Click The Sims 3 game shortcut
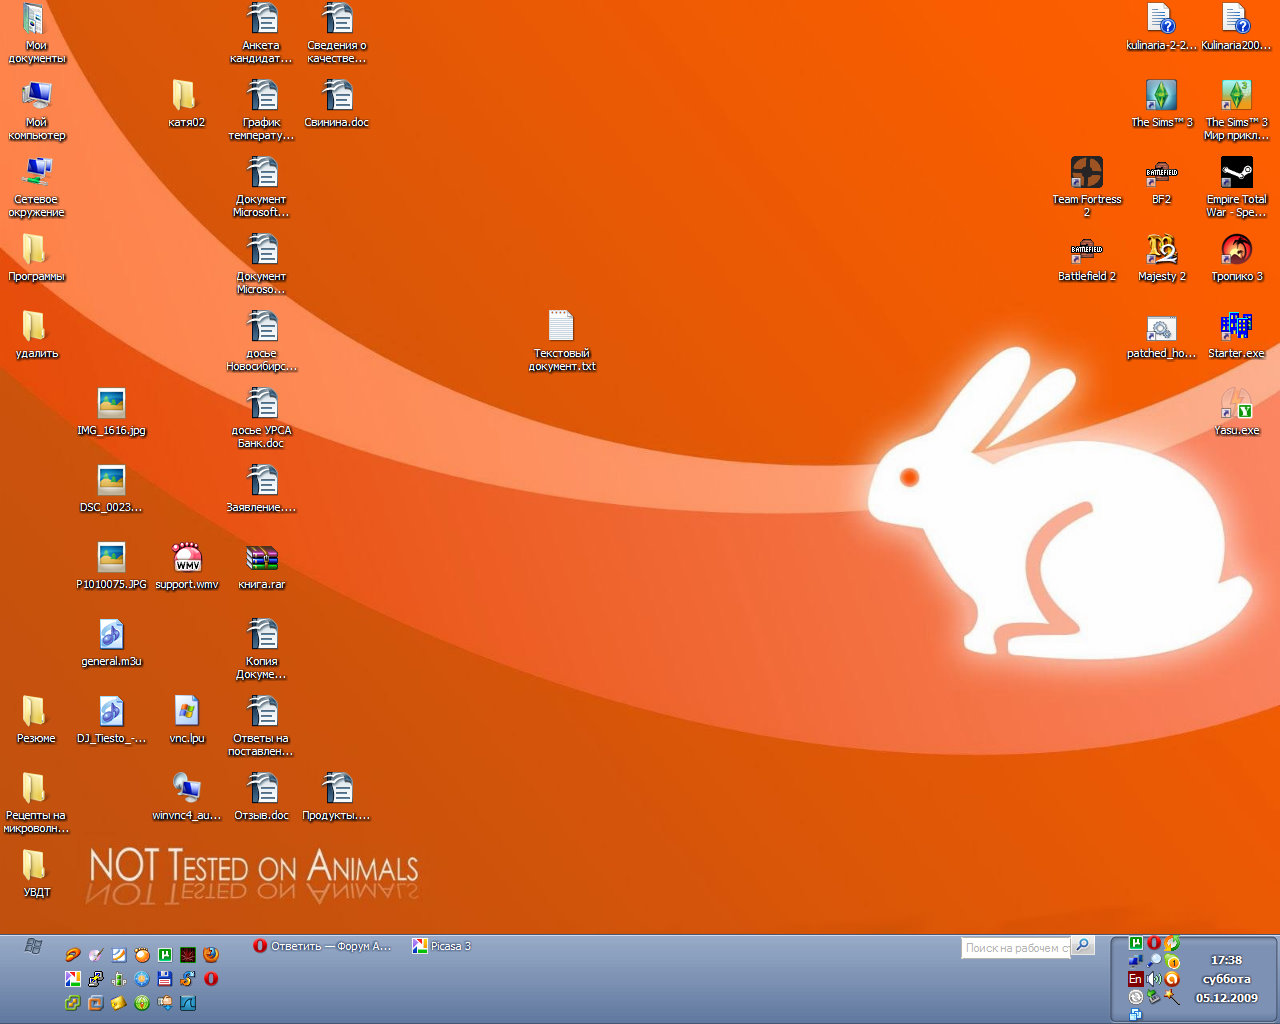Viewport: 1280px width, 1024px height. (x=1161, y=102)
